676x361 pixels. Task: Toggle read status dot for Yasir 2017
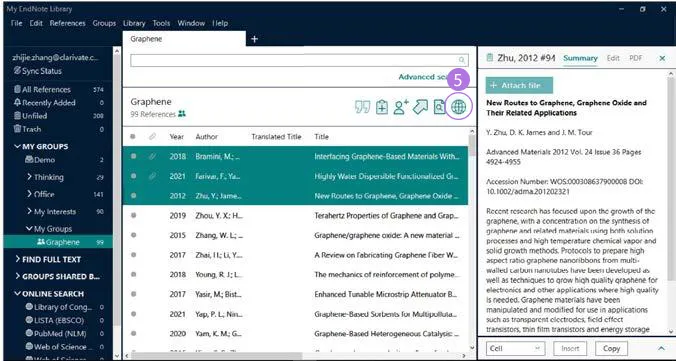pos(133,294)
